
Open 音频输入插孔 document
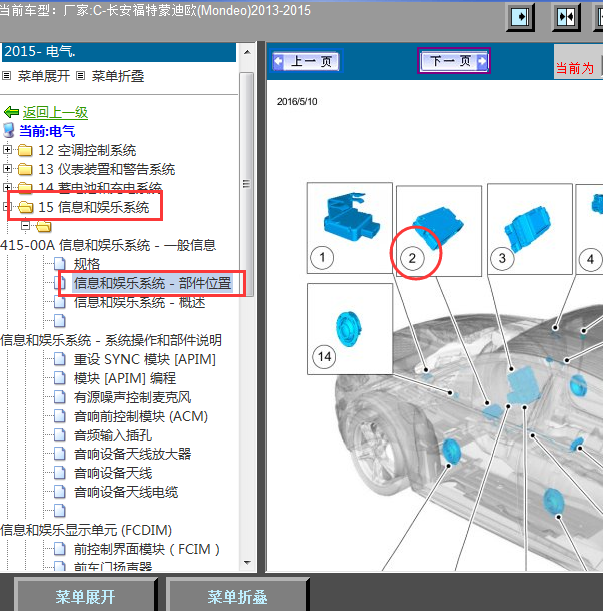pos(113,435)
